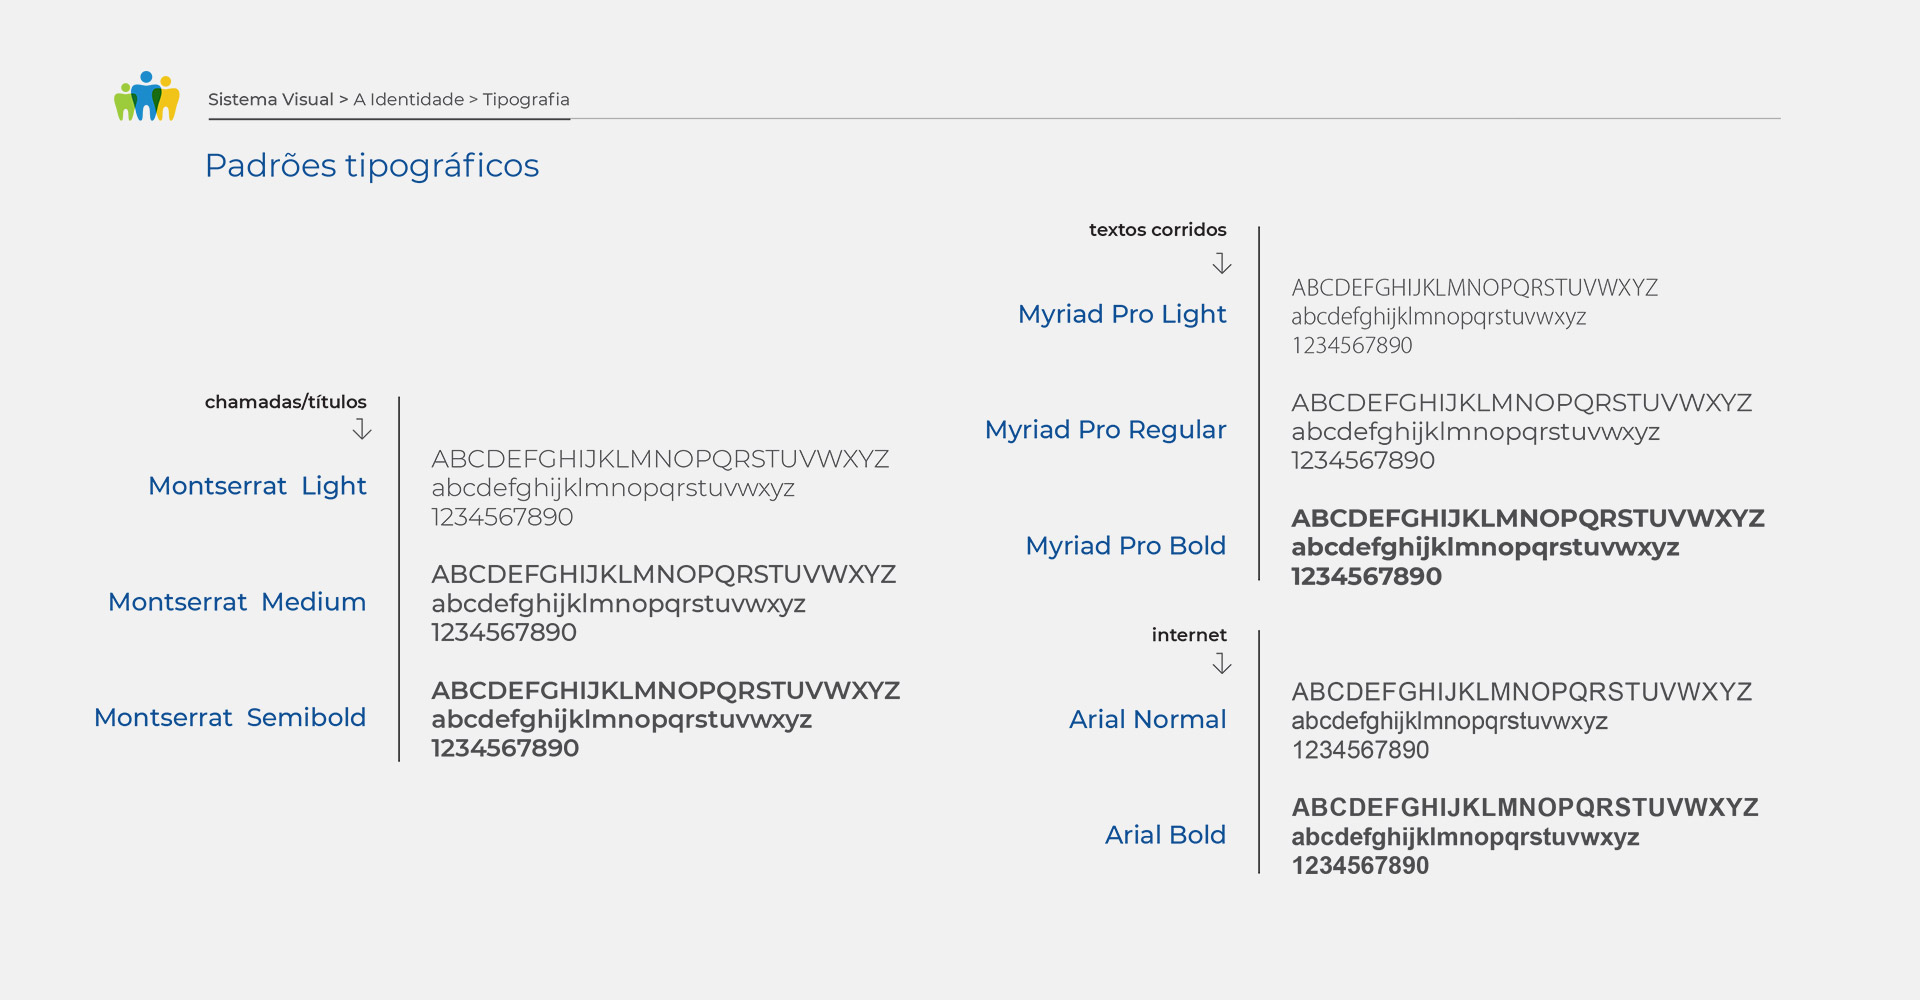Viewport: 1920px width, 1000px height.
Task: Click the arrow under internet
Action: coord(1221,663)
